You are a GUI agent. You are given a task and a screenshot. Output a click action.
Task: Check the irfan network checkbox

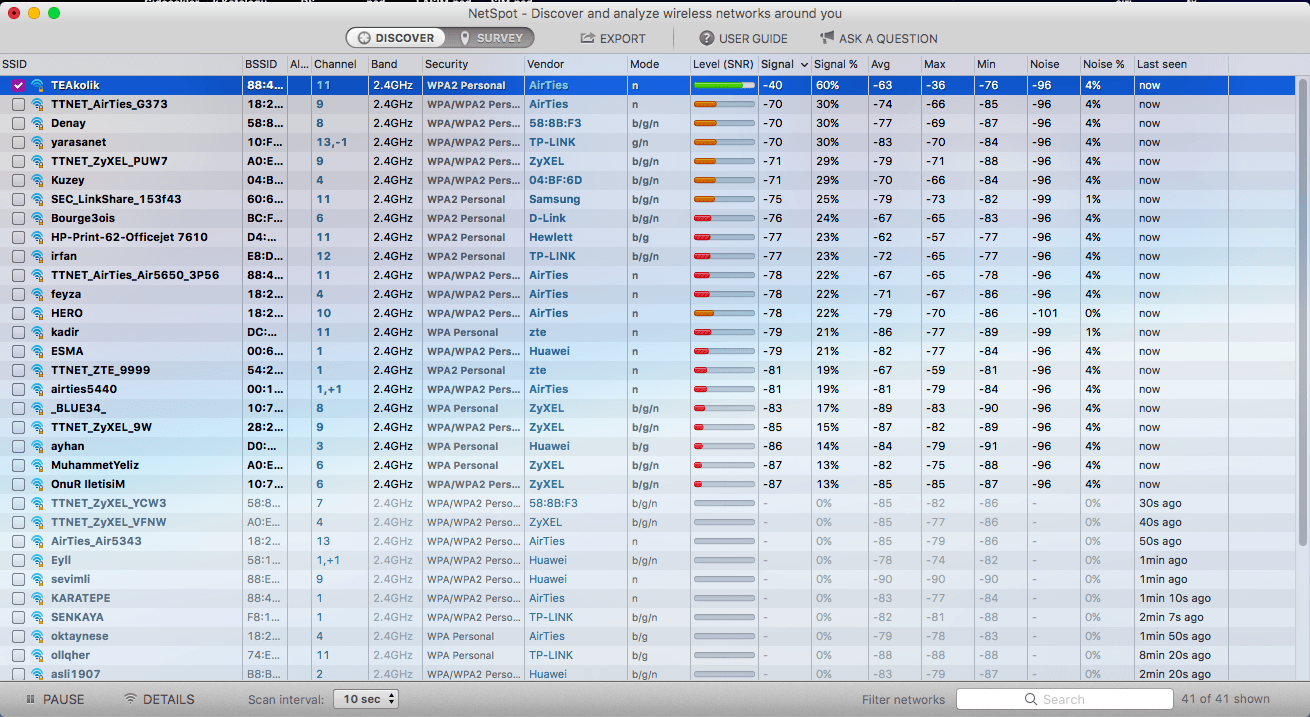click(x=18, y=256)
